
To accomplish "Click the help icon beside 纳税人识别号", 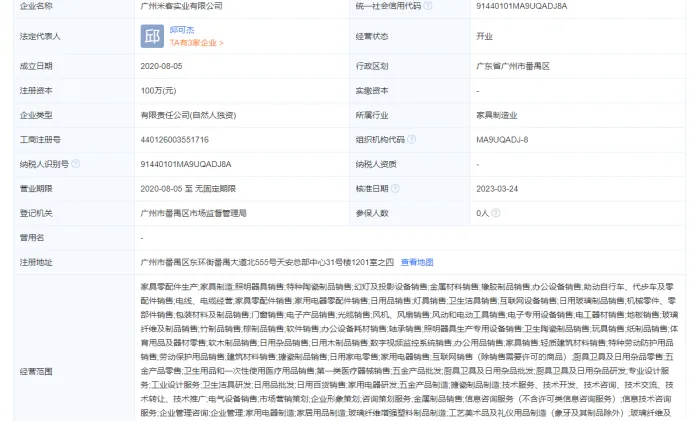I will coord(75,164).
